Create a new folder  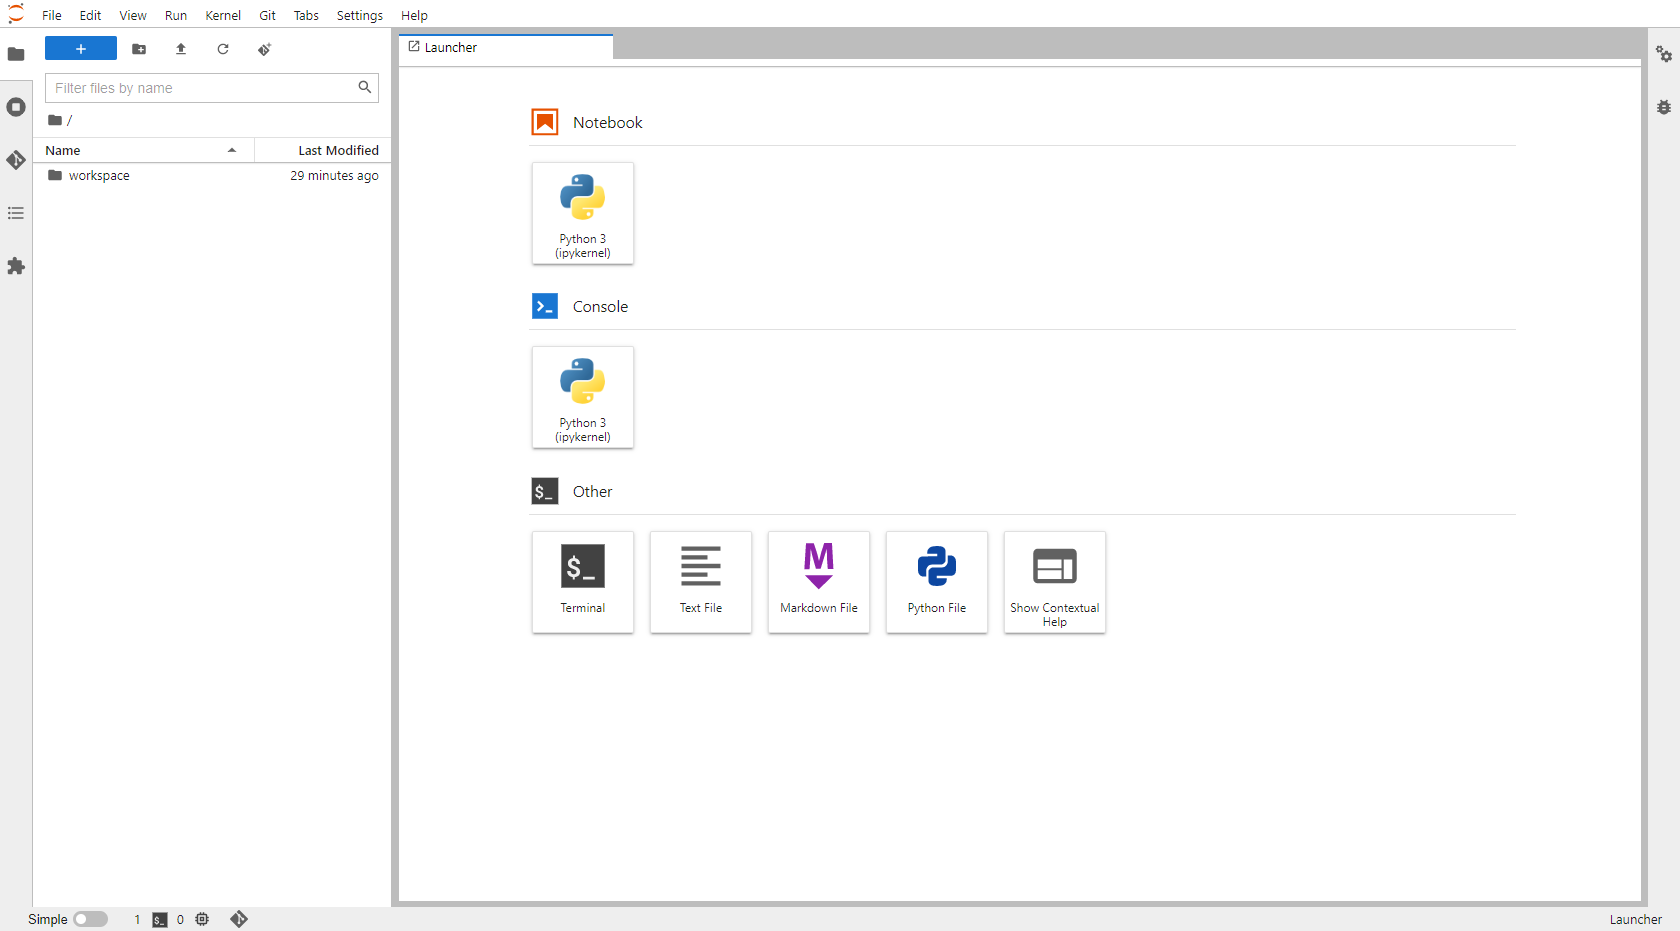click(139, 49)
